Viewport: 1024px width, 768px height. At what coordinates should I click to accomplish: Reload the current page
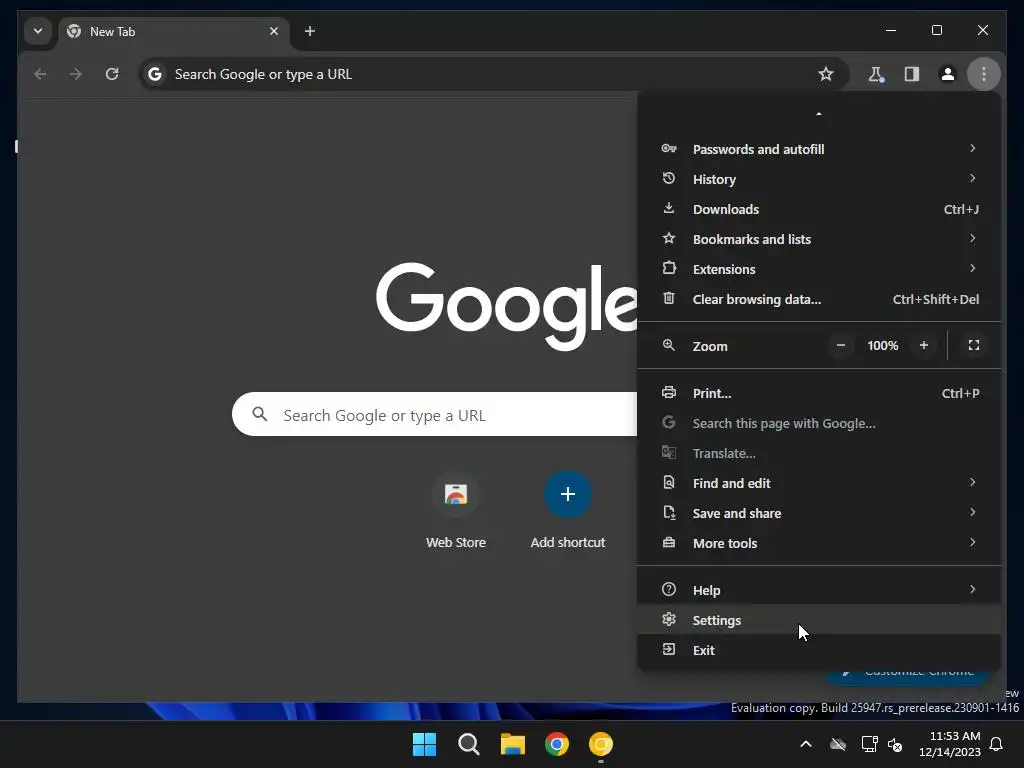112,74
